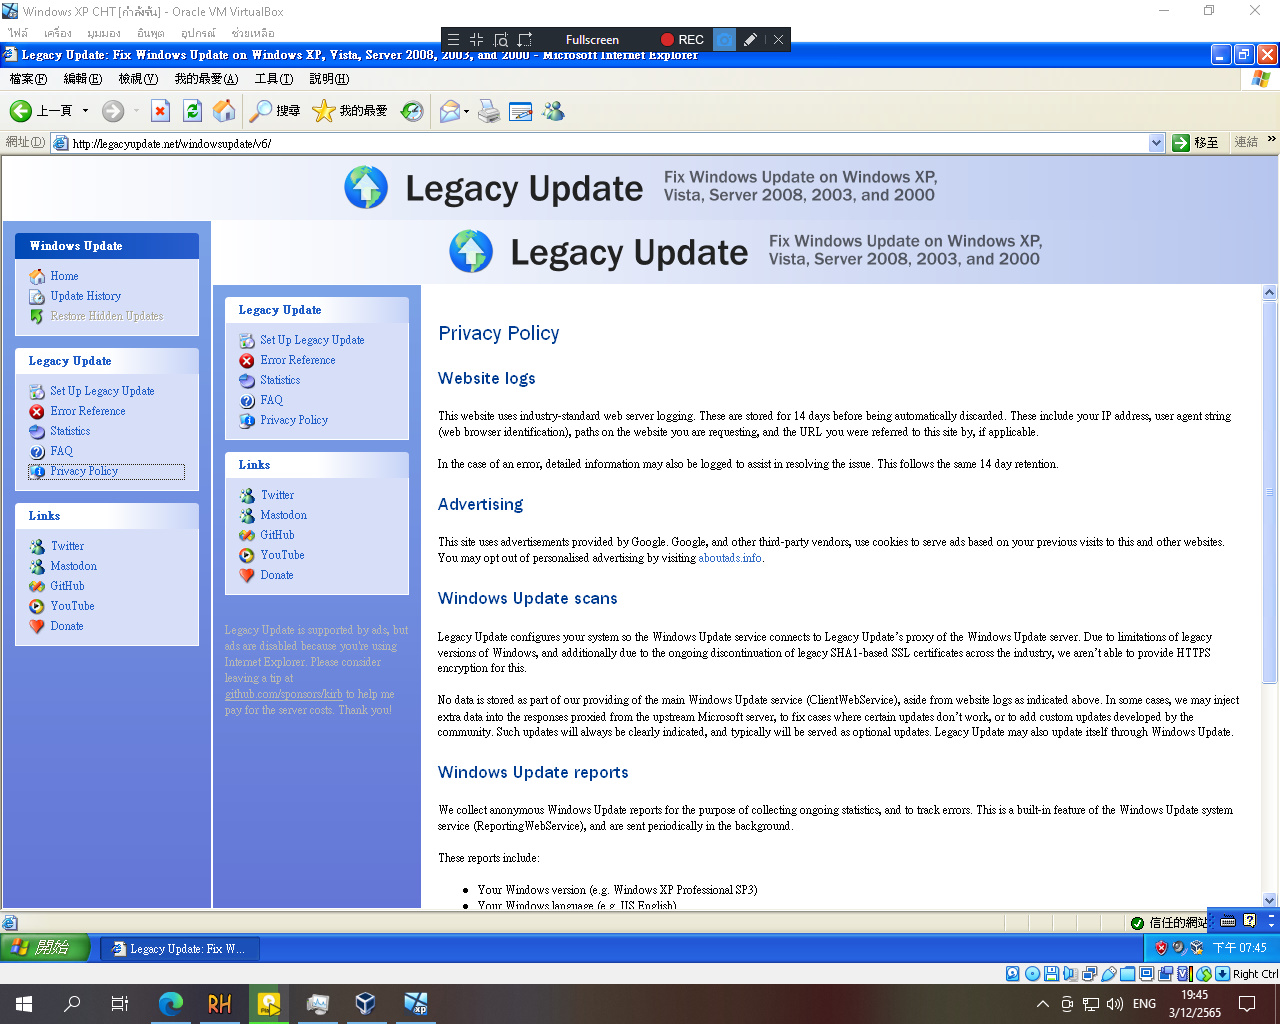The image size is (1280, 1024).
Task: Click the XP volume speaker tray icon
Action: pos(1179,947)
